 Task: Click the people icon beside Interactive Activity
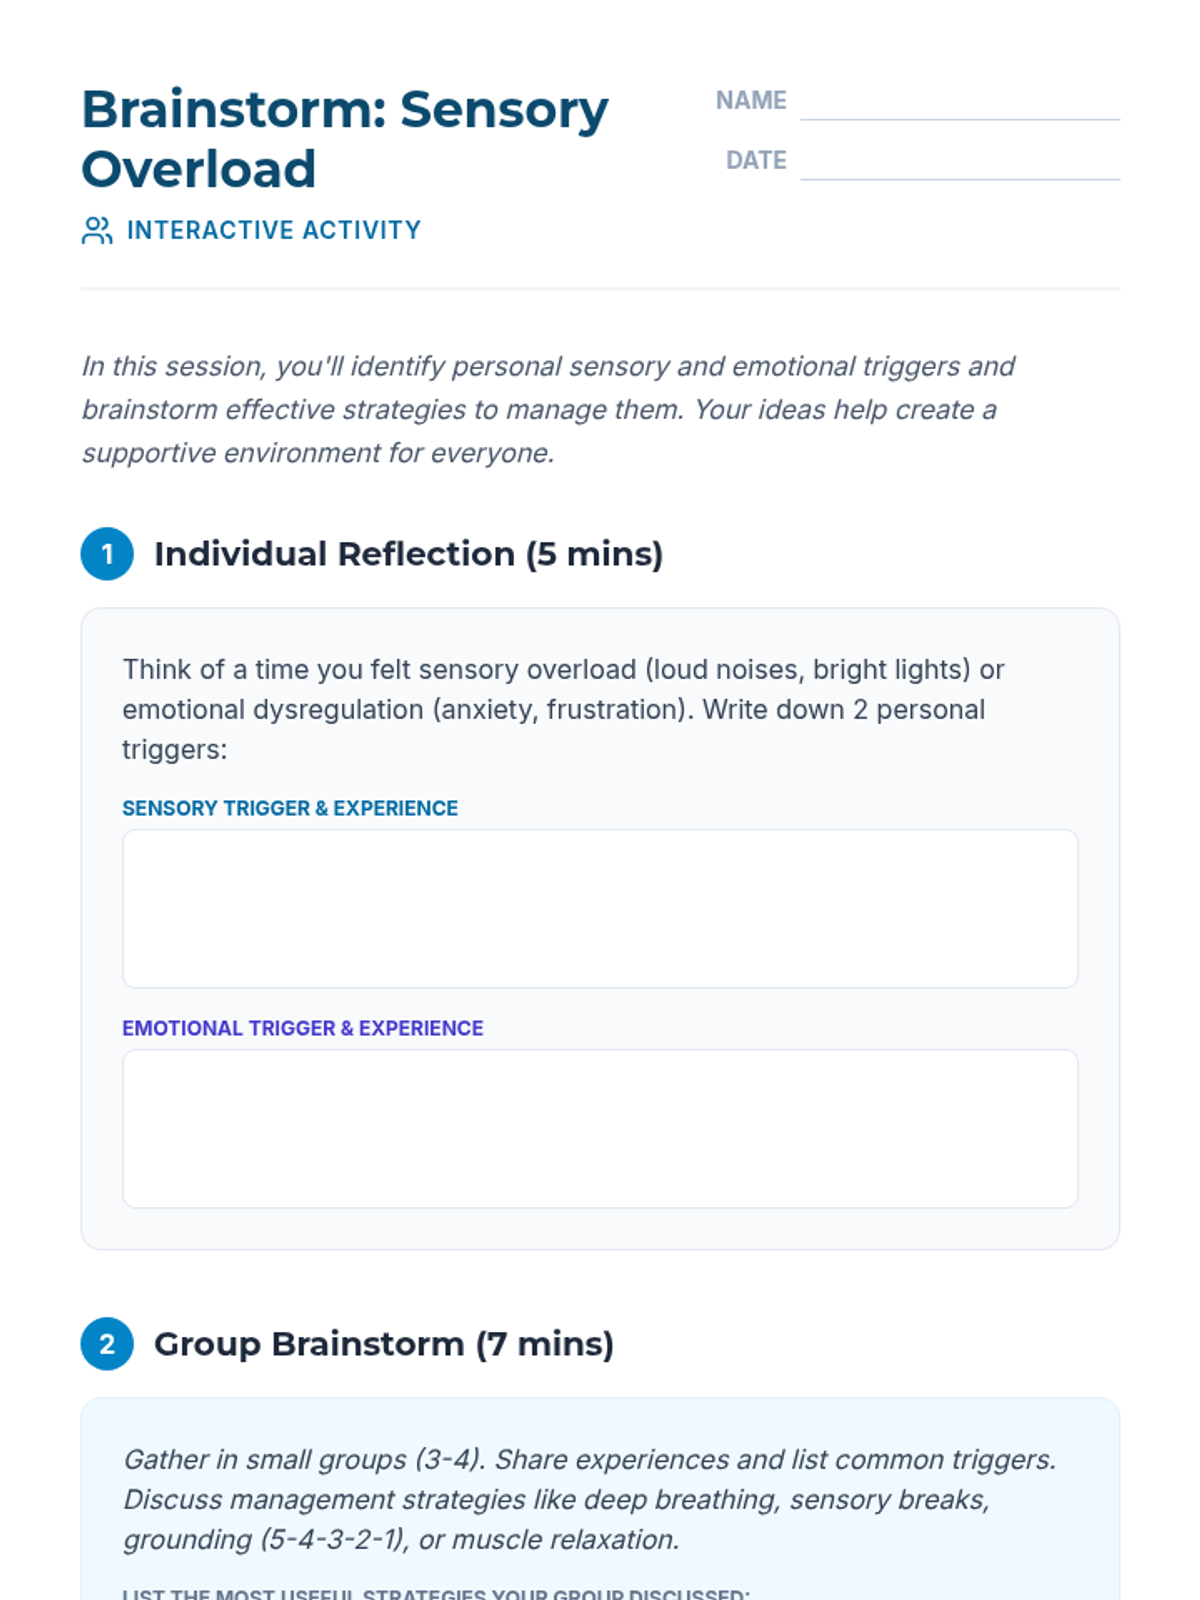[x=97, y=231]
